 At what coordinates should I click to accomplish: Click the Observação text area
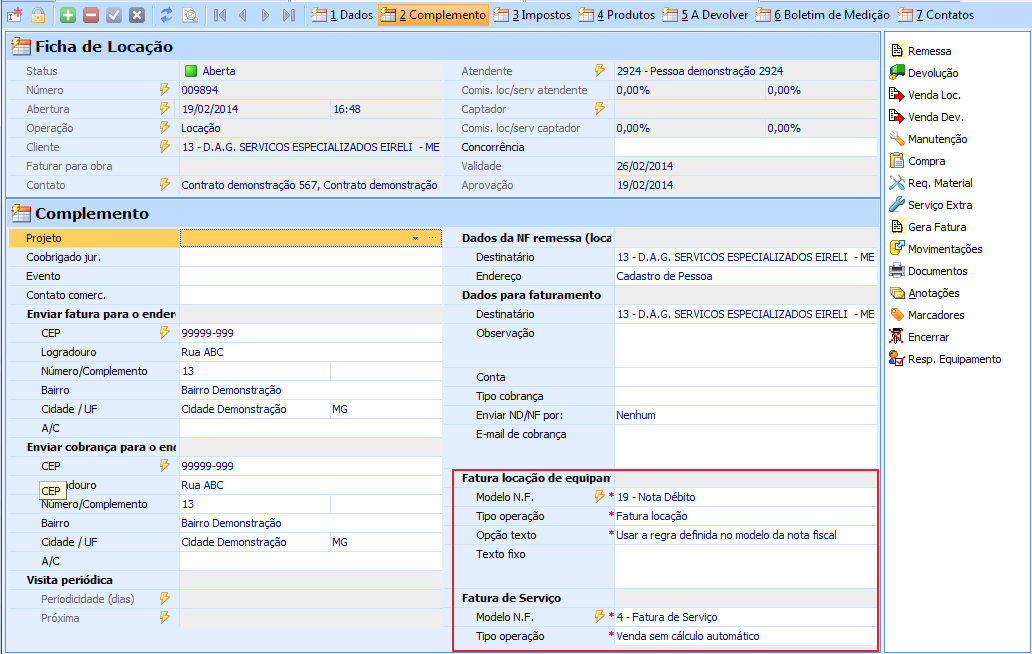coord(746,345)
